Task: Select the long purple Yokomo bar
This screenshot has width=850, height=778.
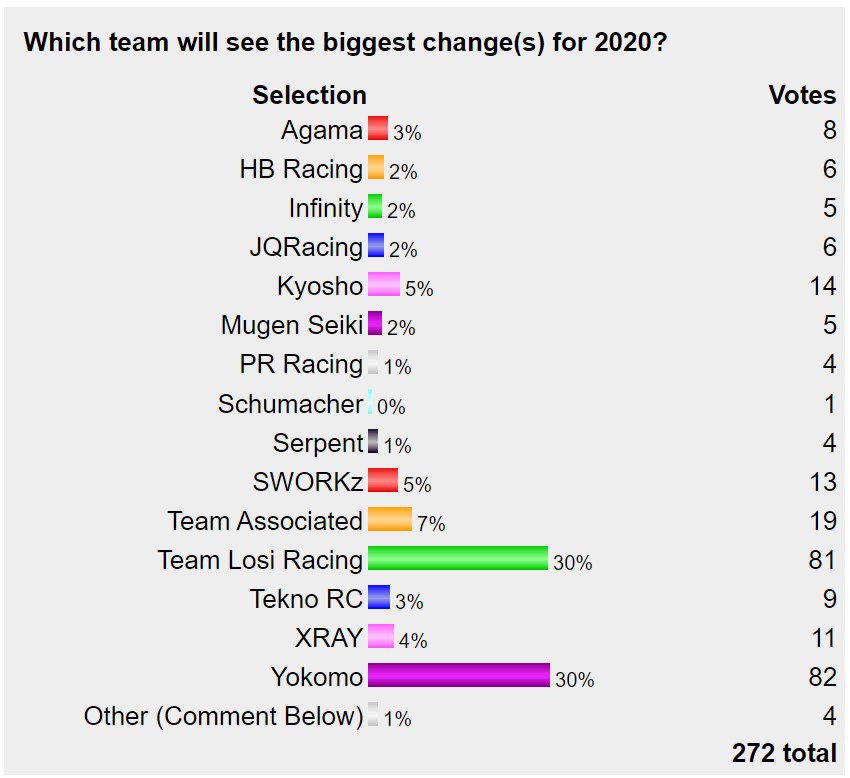Action: coord(459,676)
